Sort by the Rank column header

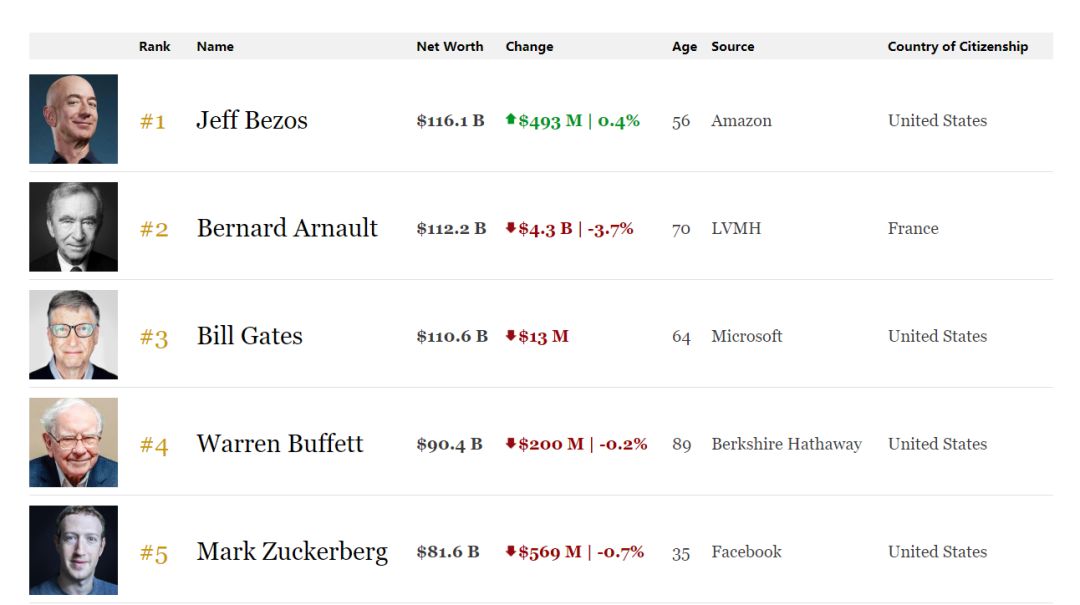pos(154,46)
